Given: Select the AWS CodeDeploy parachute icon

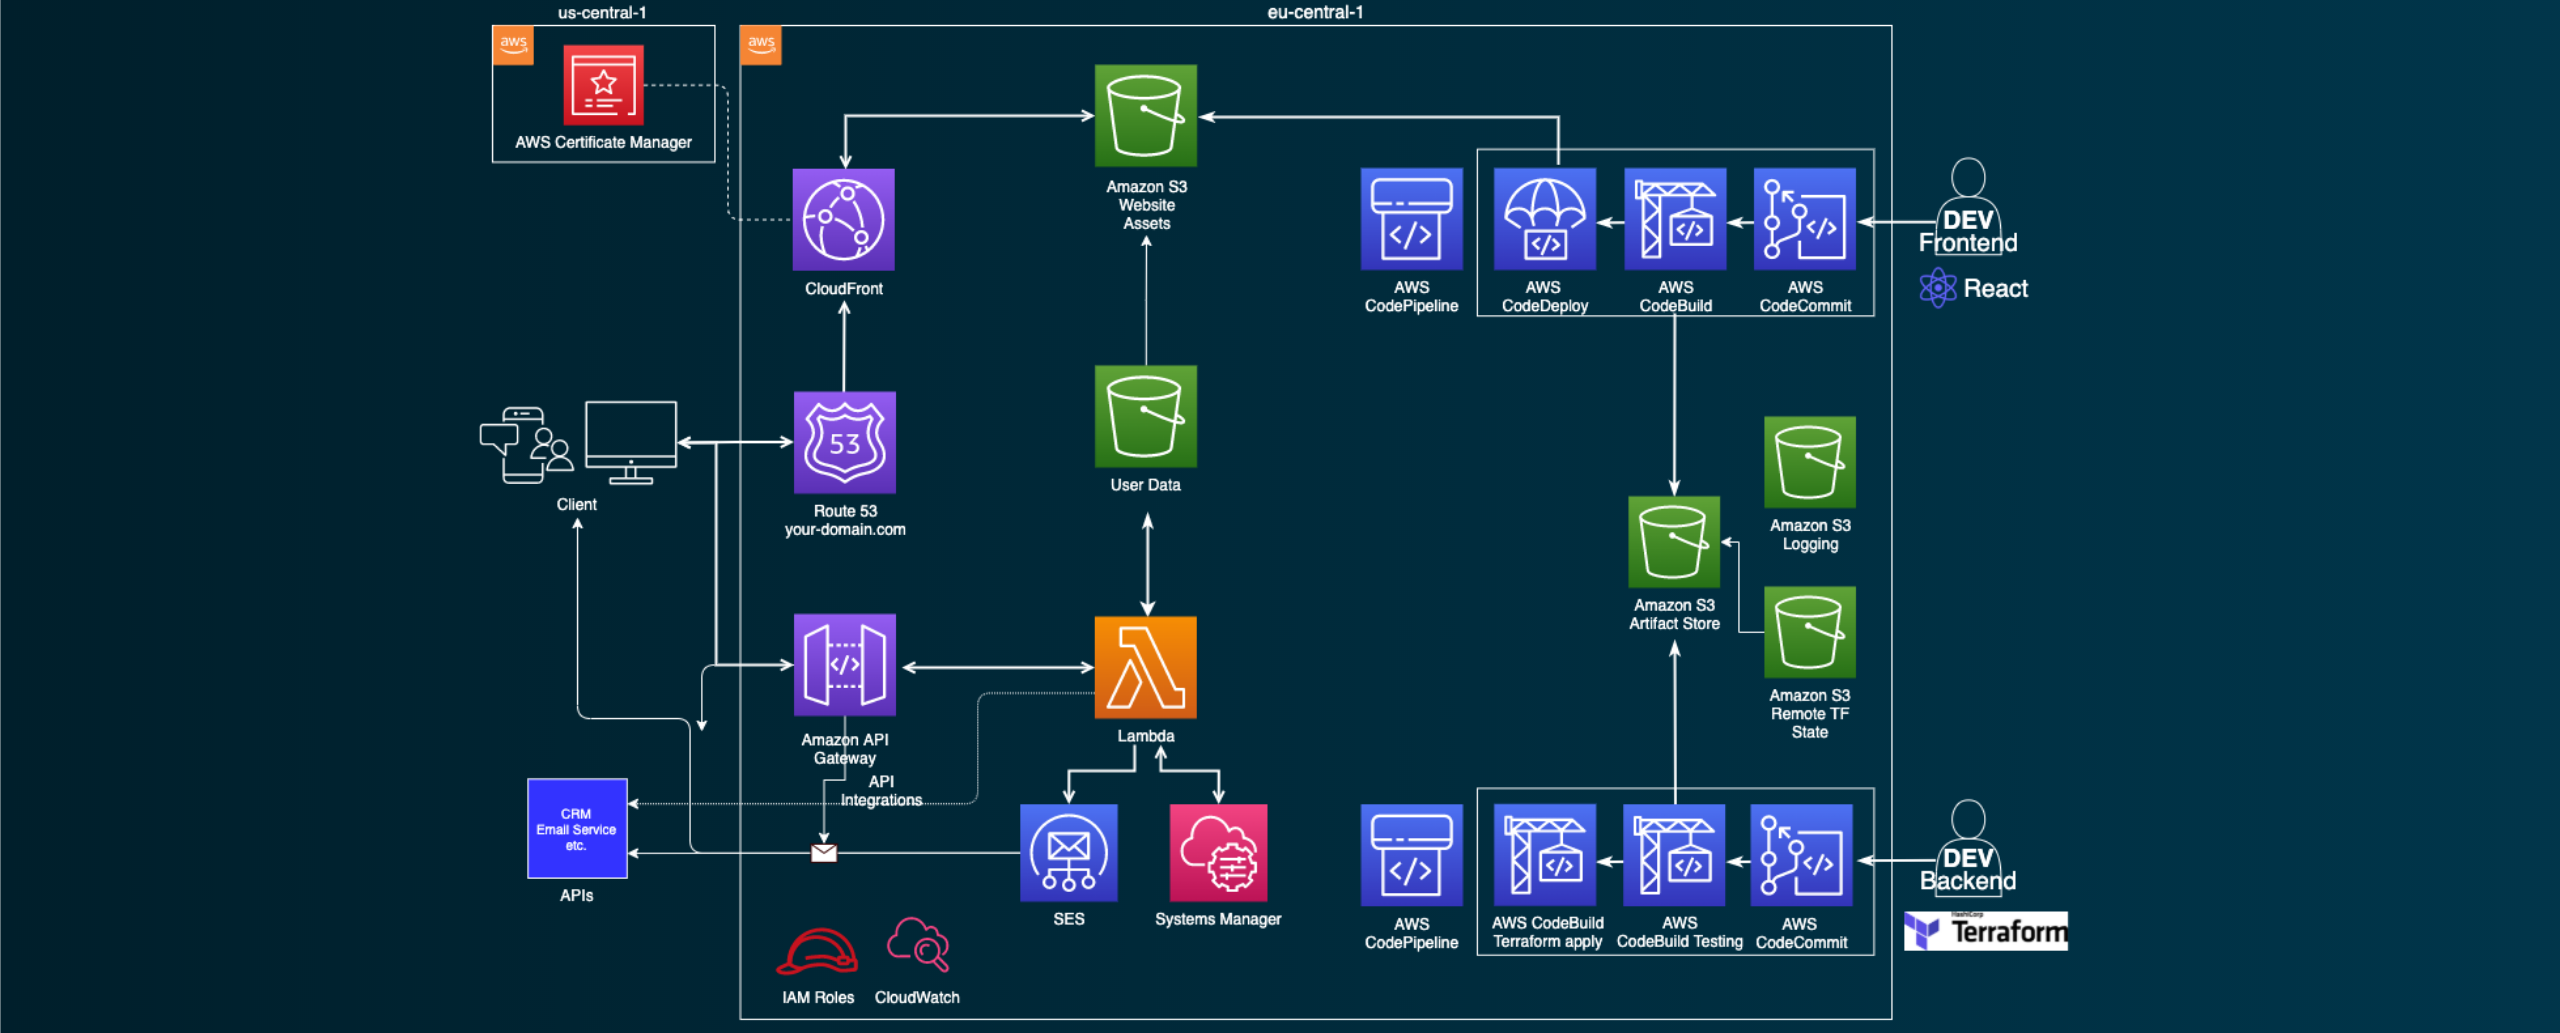Looking at the screenshot, I should click(1544, 219).
